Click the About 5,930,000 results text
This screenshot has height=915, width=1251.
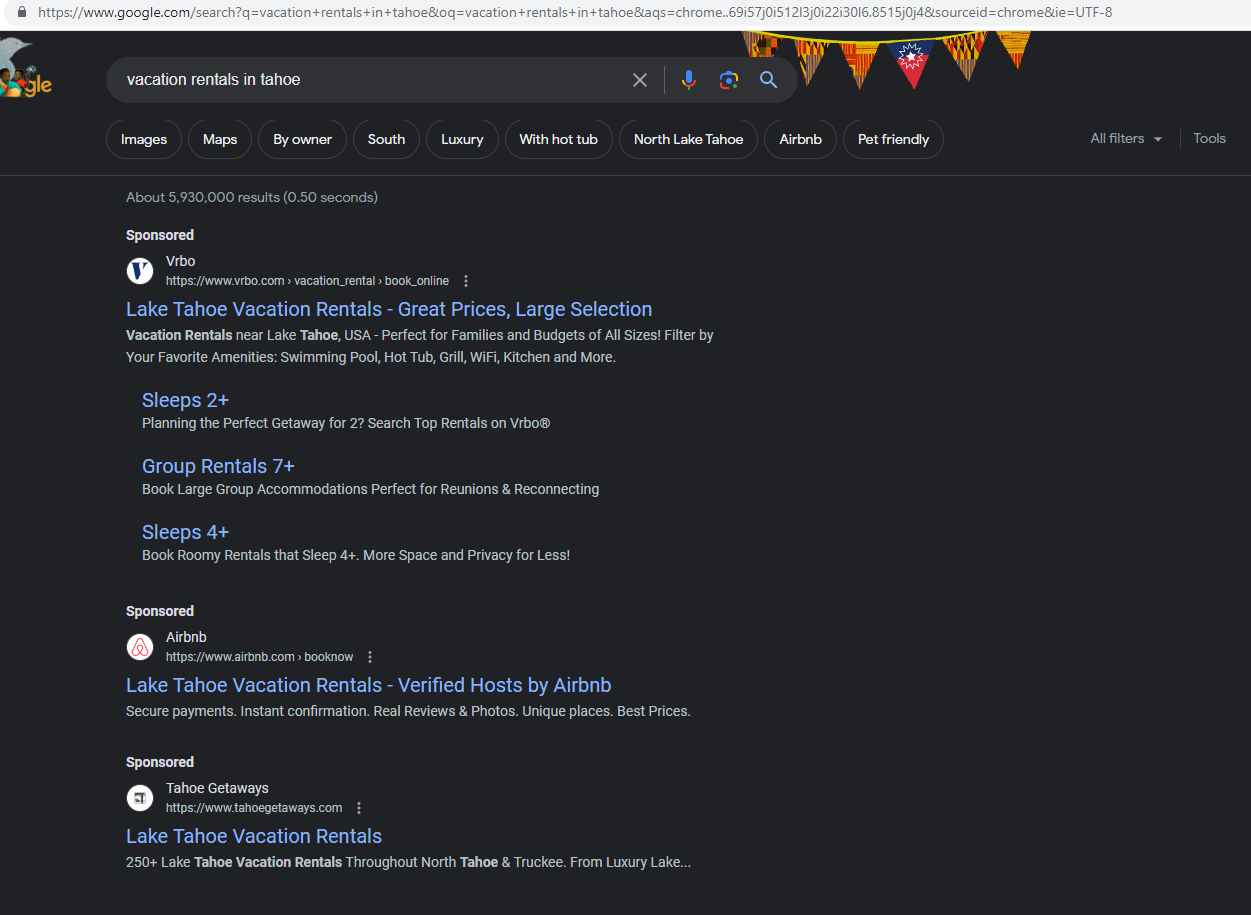click(252, 197)
